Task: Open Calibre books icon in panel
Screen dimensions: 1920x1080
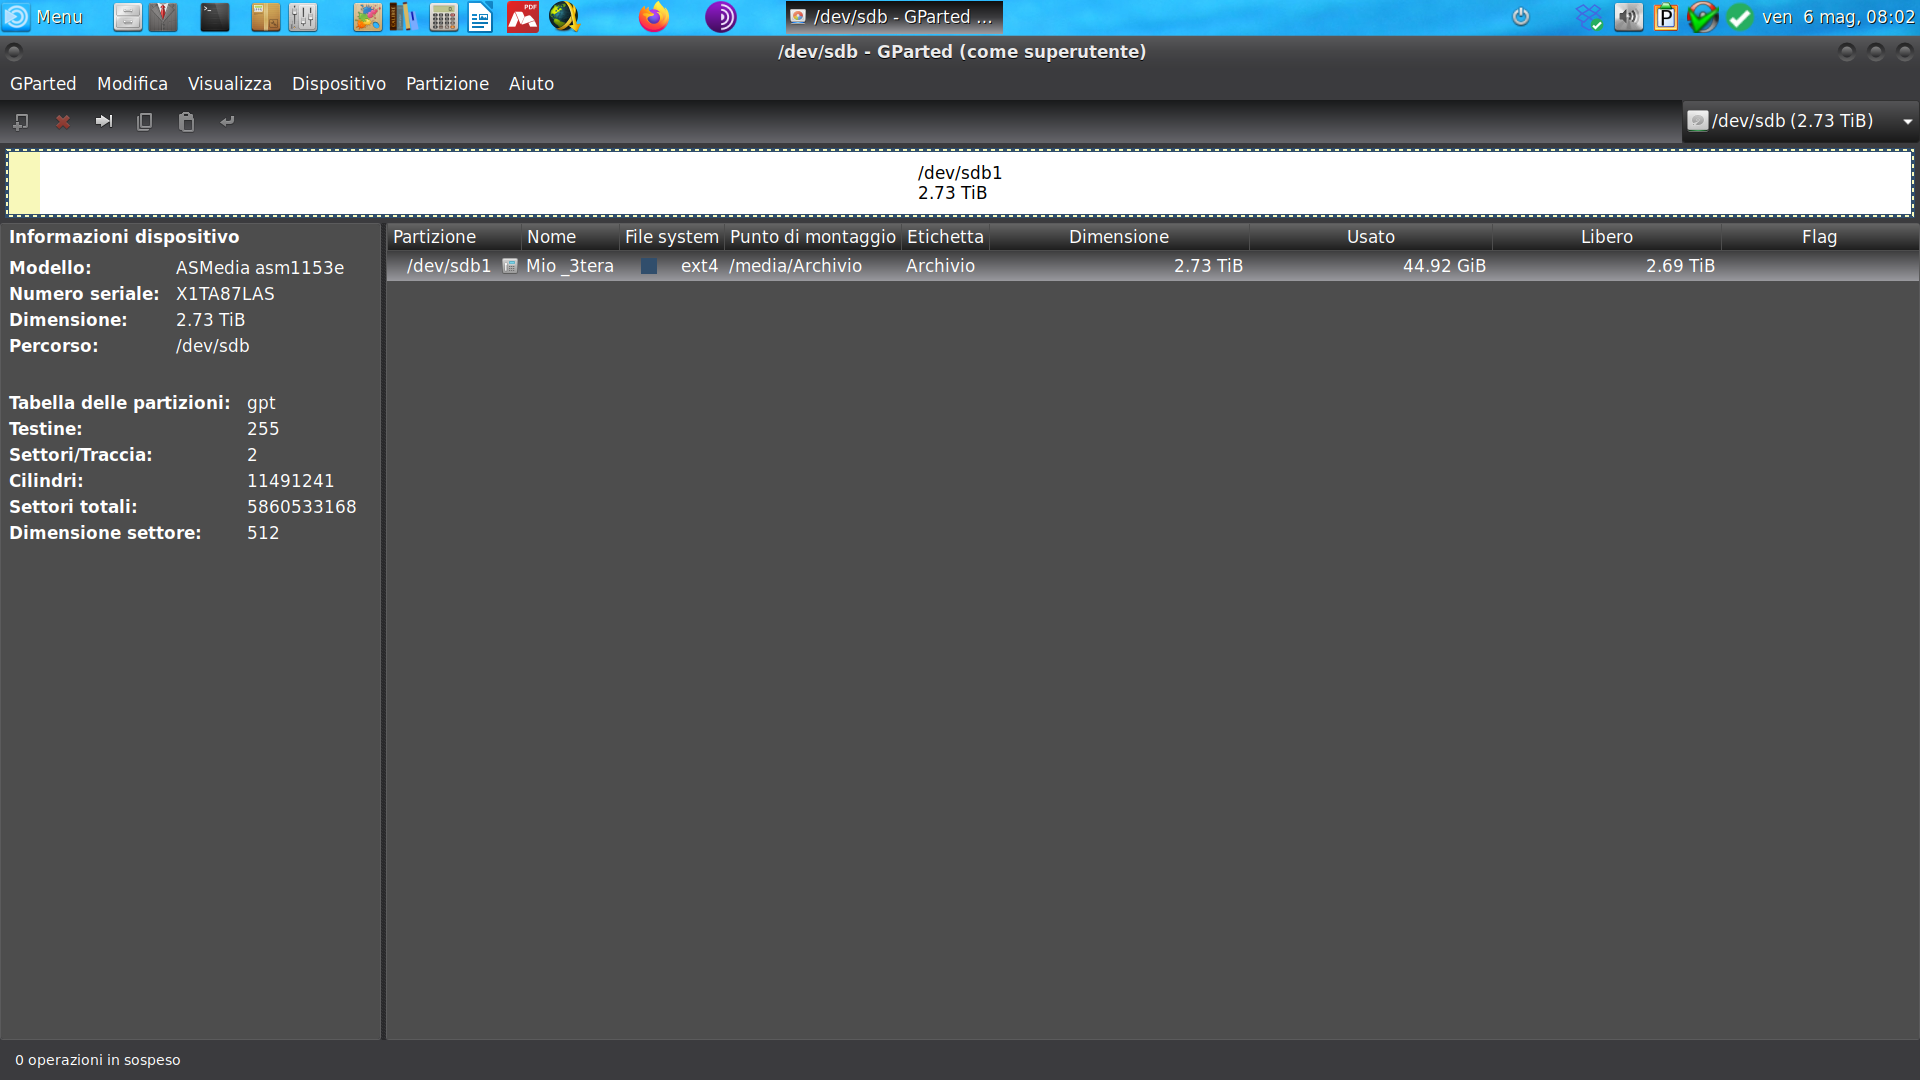Action: tap(403, 17)
